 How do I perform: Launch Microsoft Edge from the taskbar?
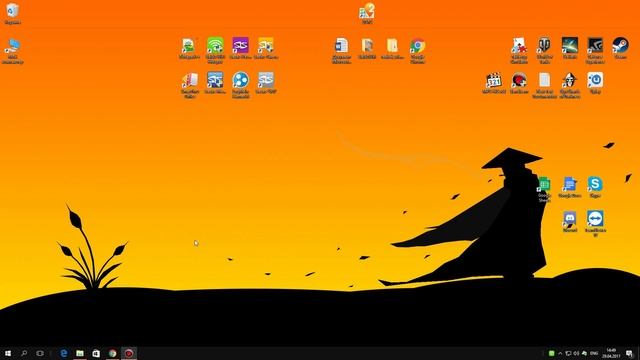click(64, 353)
